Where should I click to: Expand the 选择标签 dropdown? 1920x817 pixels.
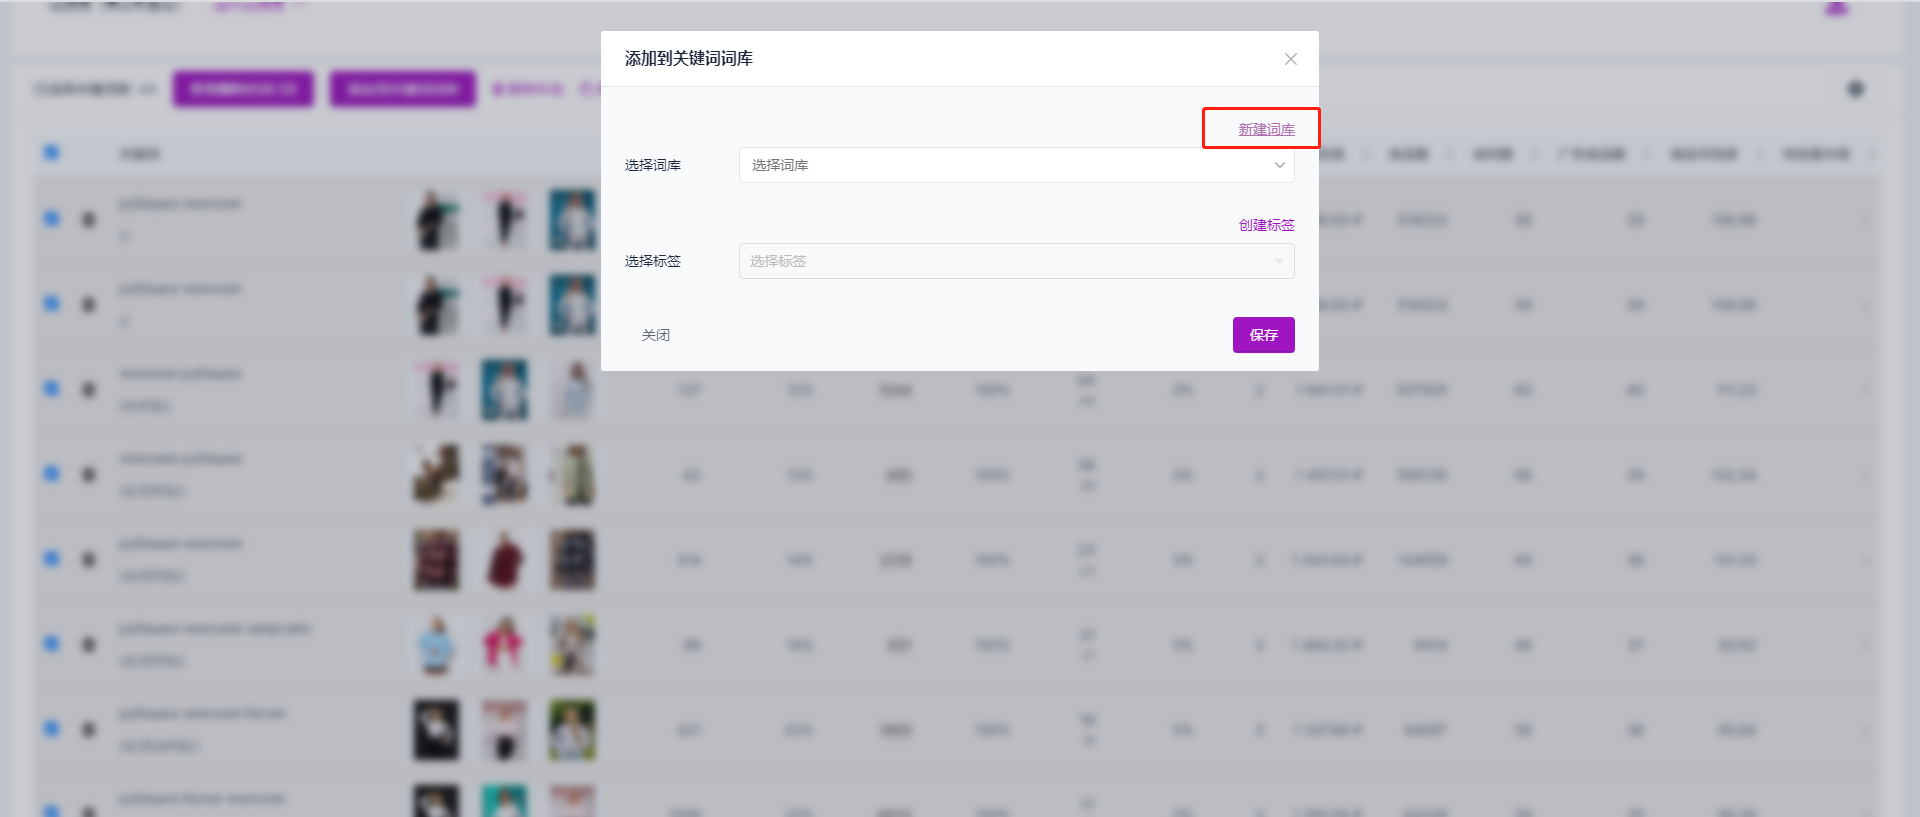(1016, 261)
